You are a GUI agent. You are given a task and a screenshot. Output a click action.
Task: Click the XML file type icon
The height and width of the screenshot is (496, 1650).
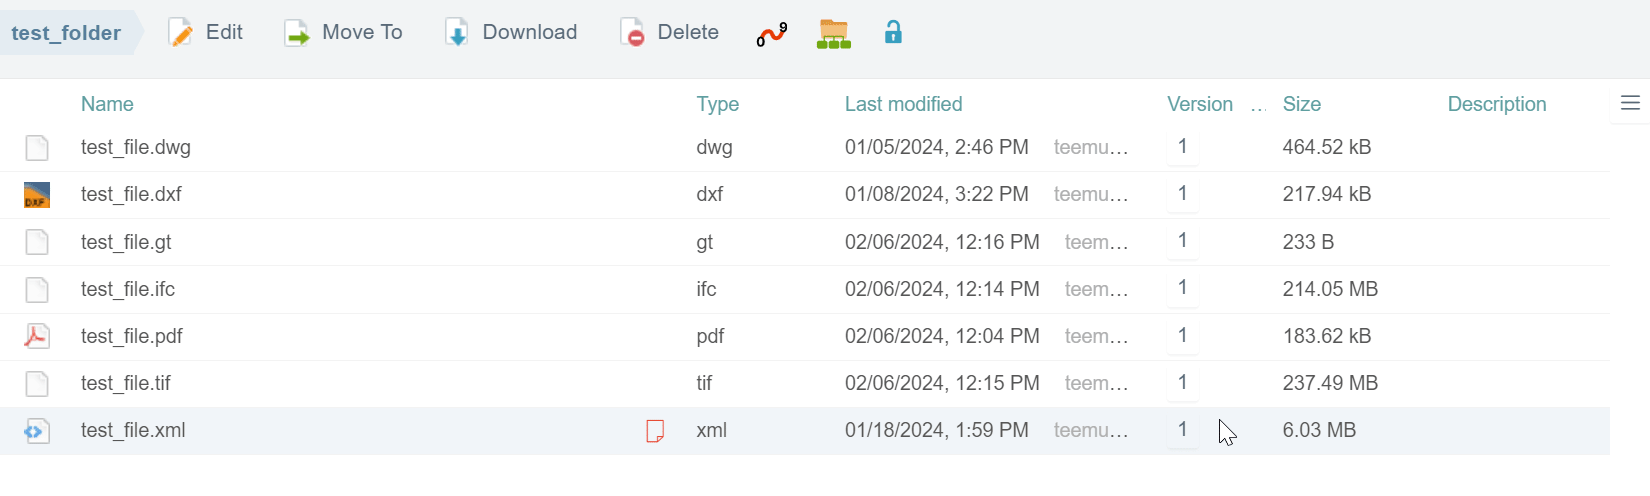(37, 431)
